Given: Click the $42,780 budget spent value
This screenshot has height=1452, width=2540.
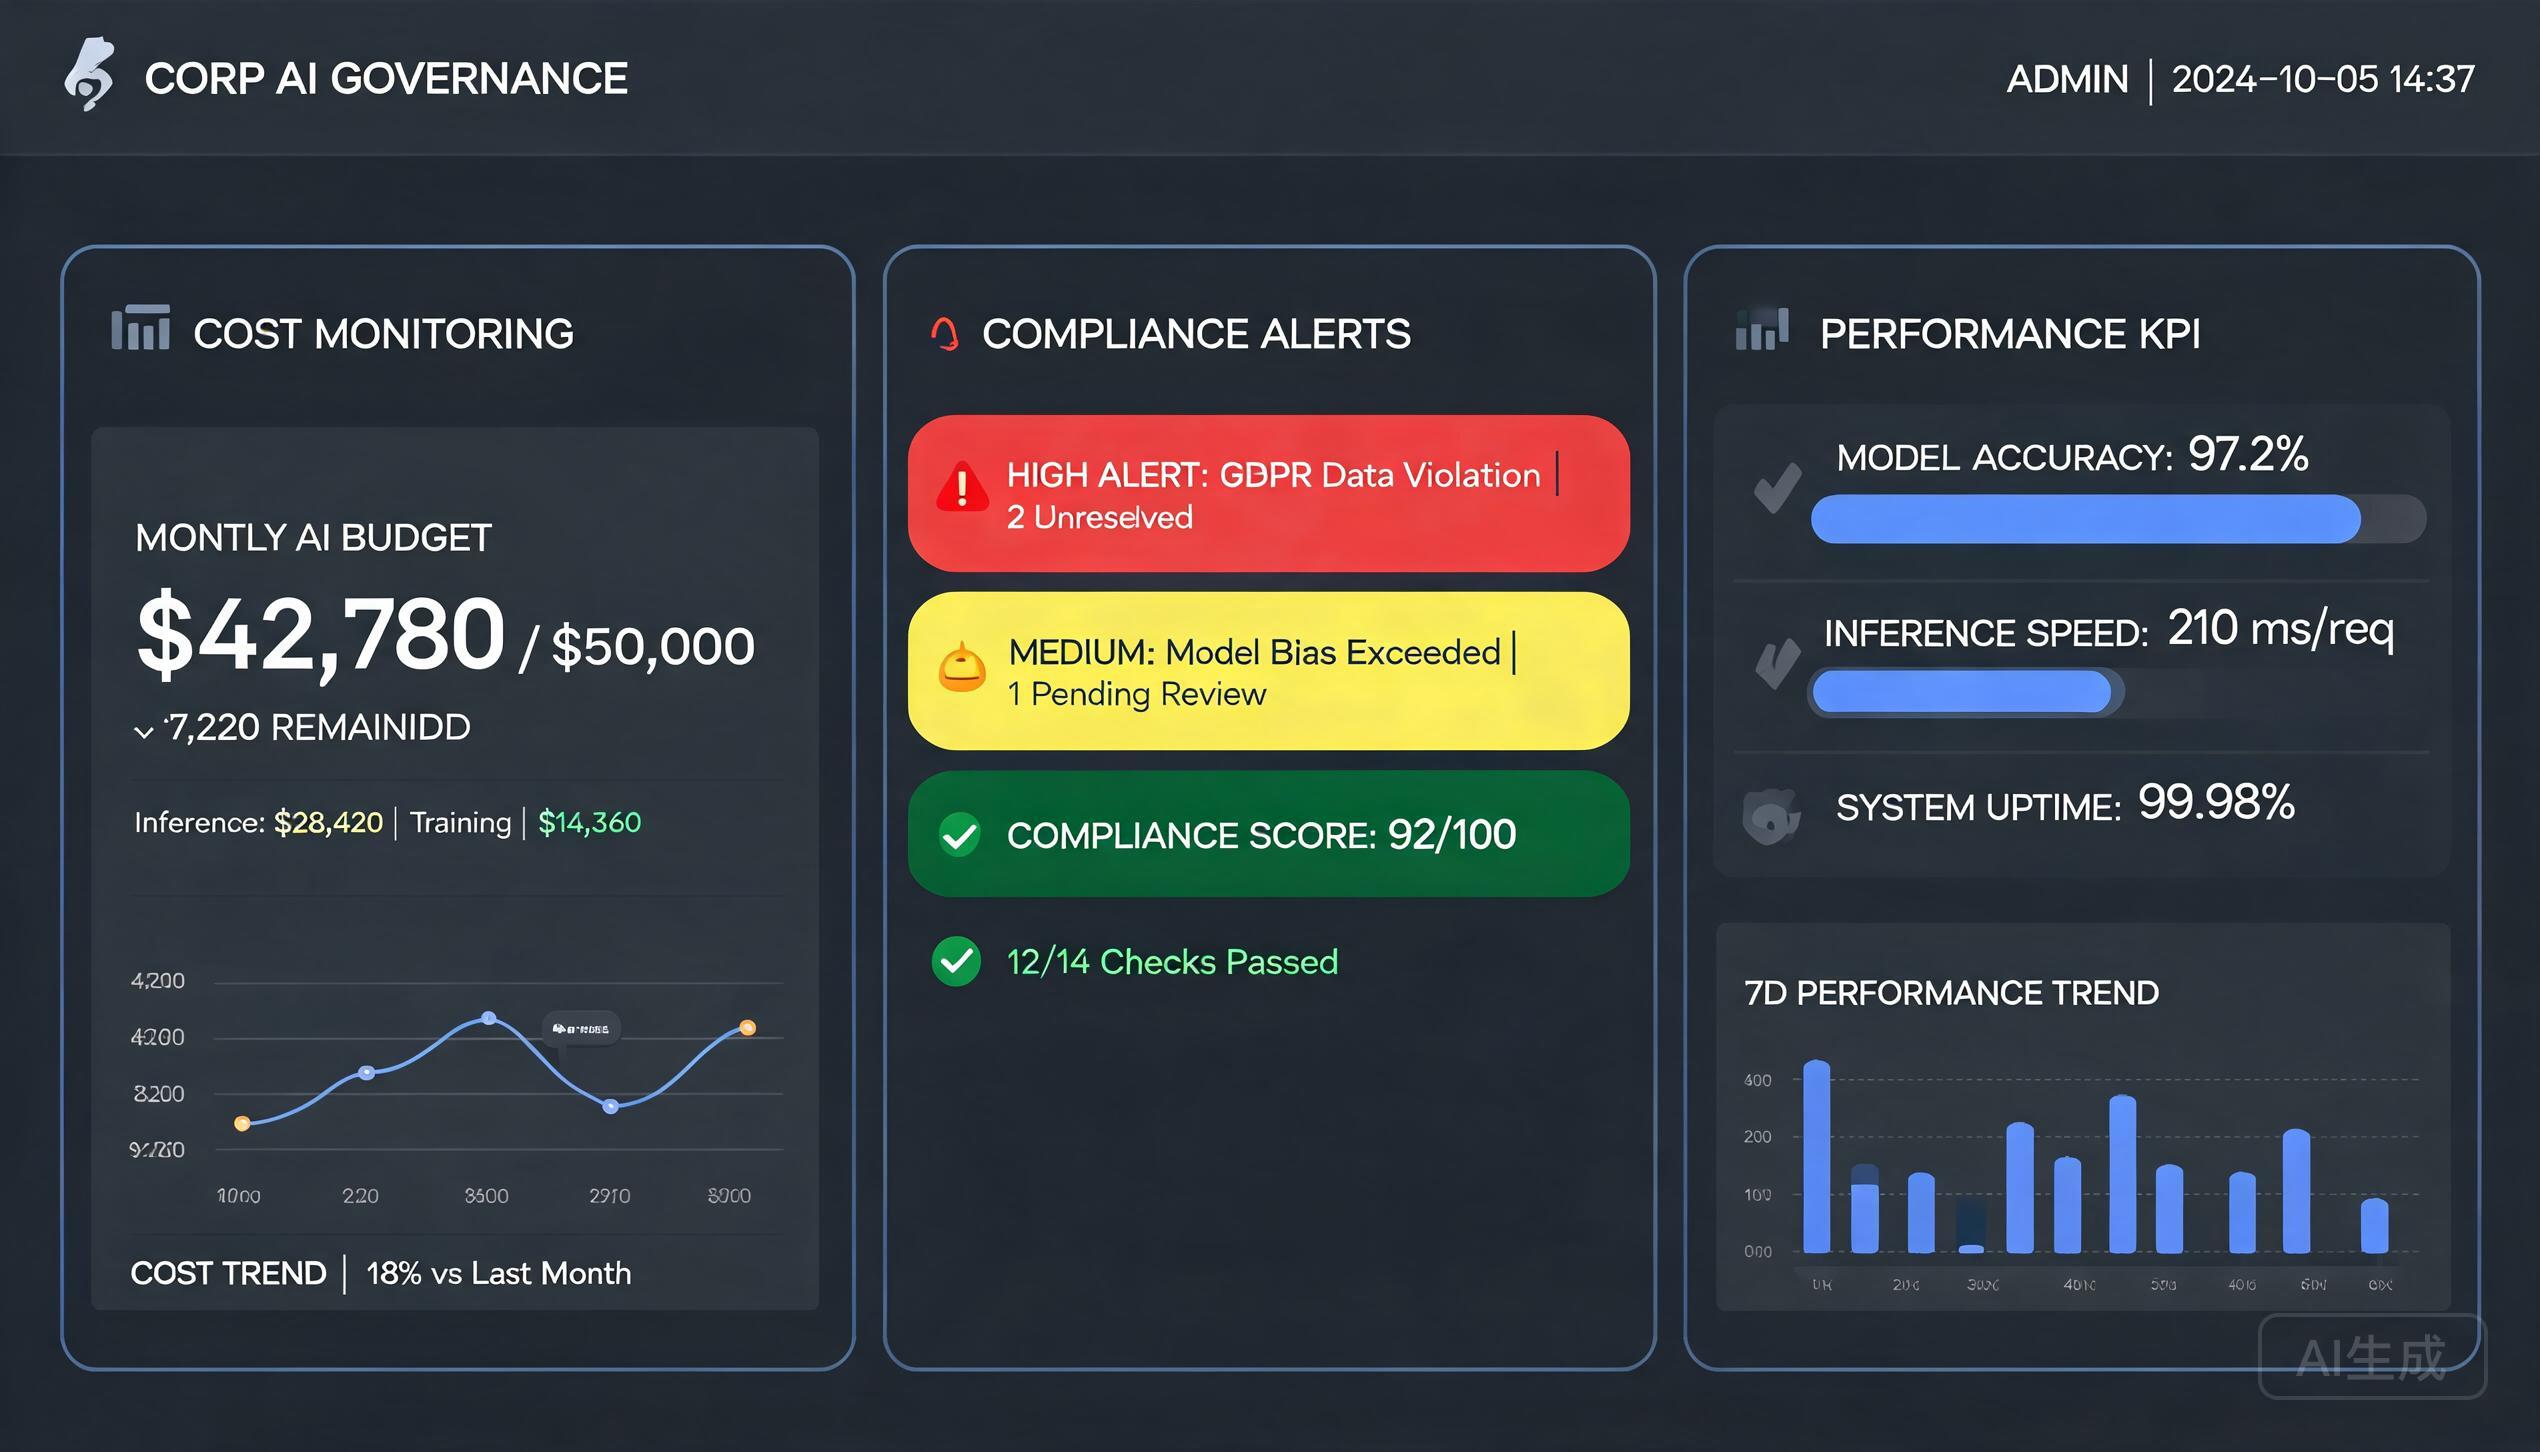Looking at the screenshot, I should [x=321, y=634].
